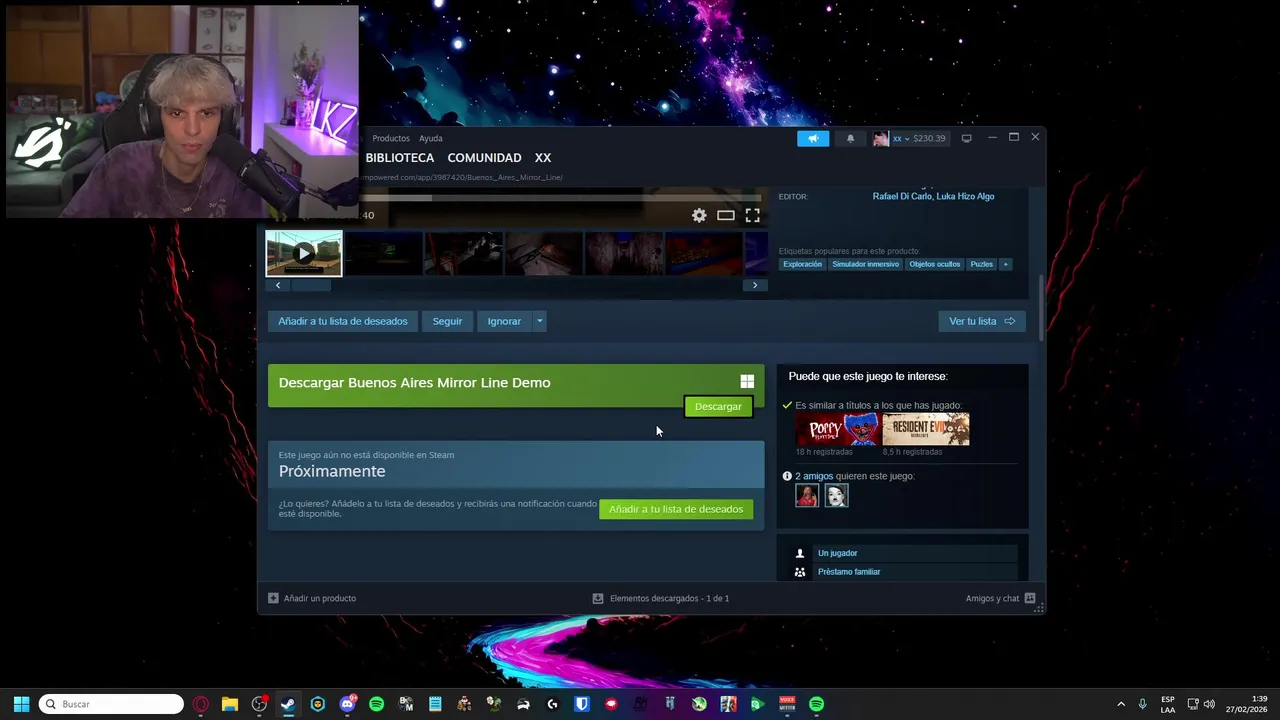The width and height of the screenshot is (1280, 720).
Task: Expand the Ignorar dropdown arrow
Action: click(539, 321)
